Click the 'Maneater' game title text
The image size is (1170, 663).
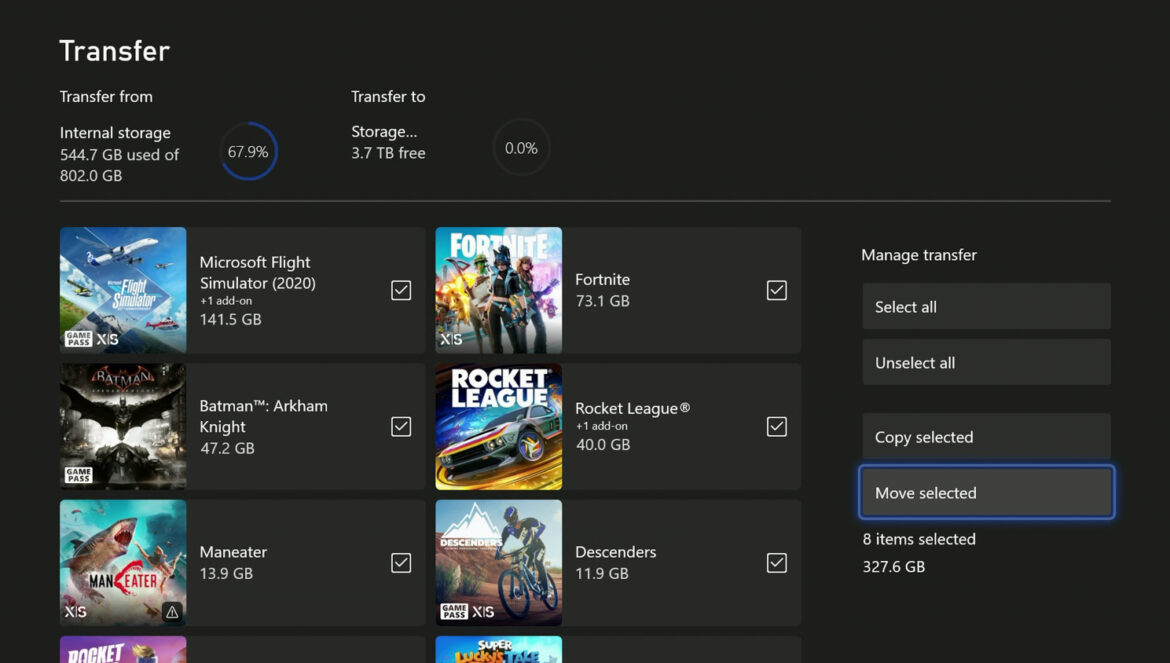coord(234,553)
